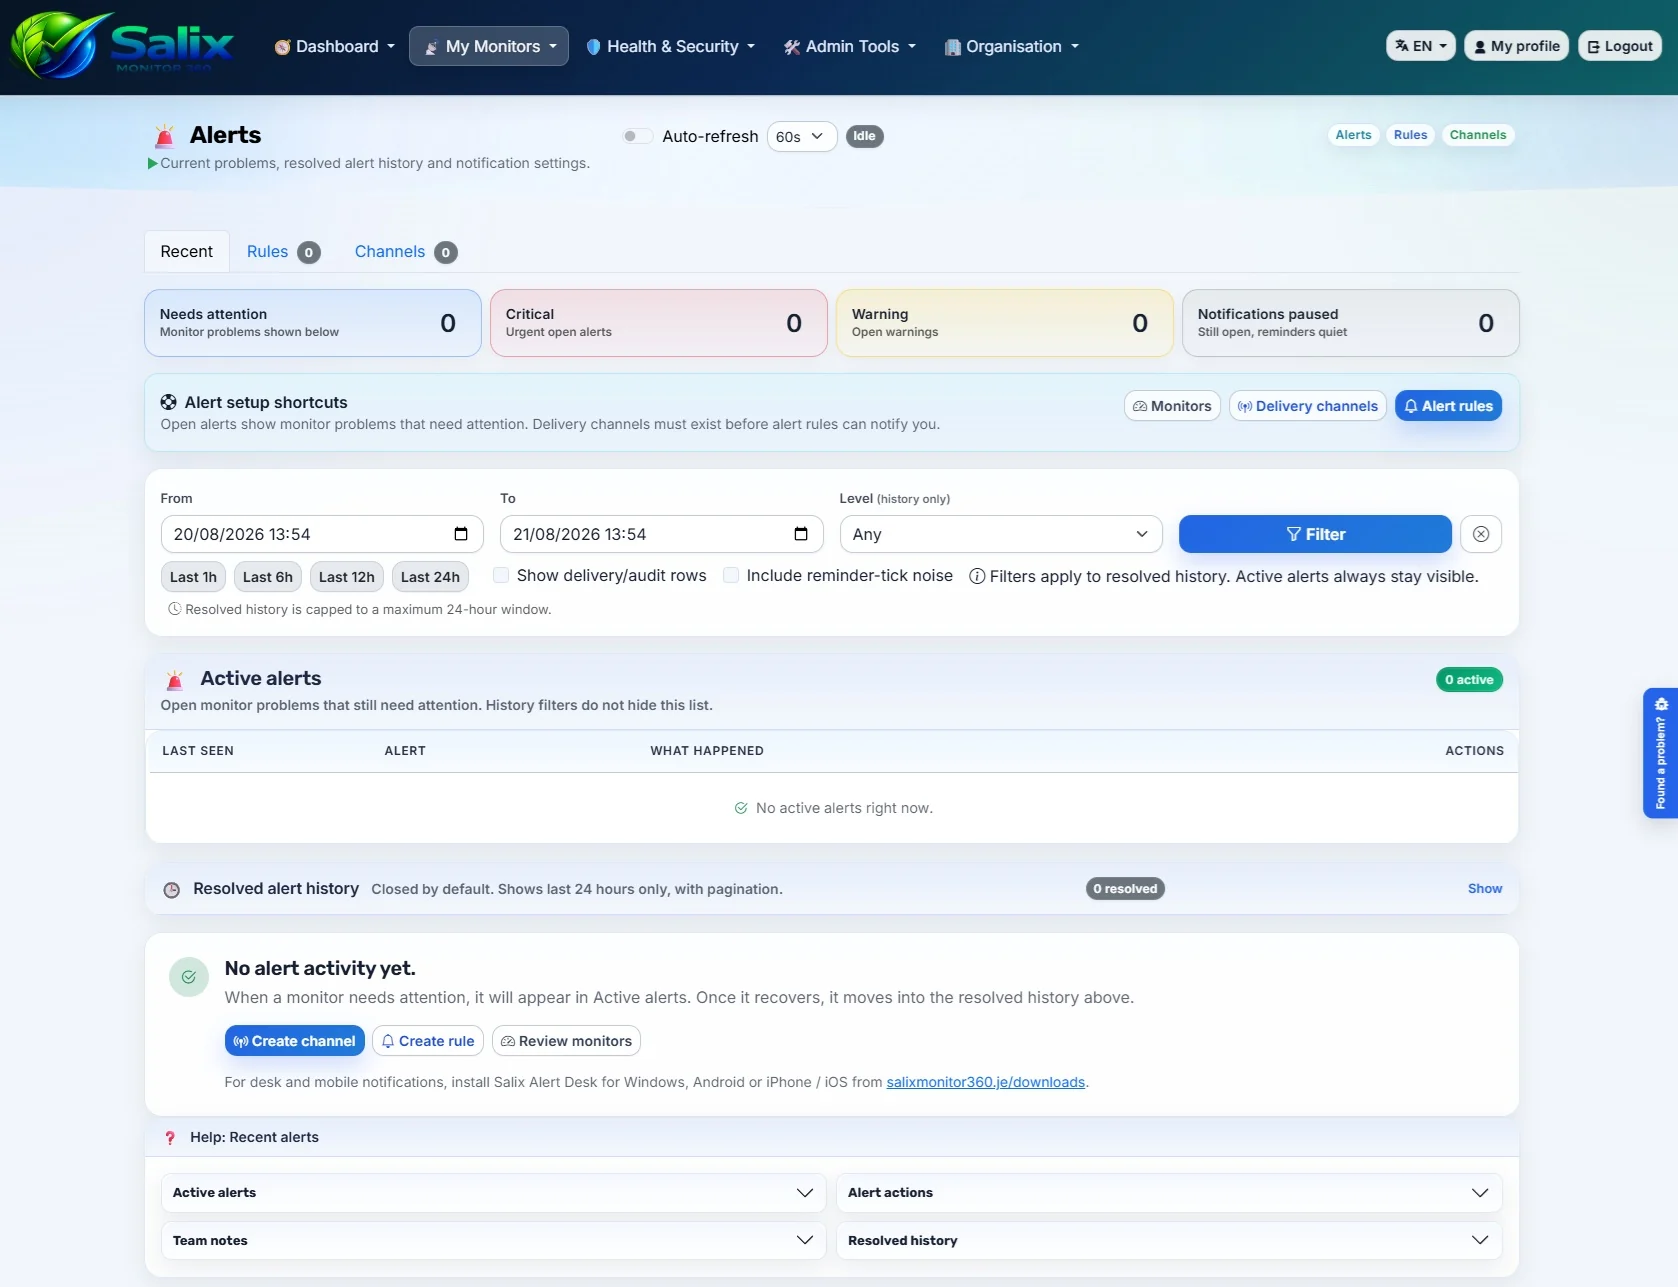The height and width of the screenshot is (1287, 1678).
Task: Click the calendar icon in From date field
Action: pyautogui.click(x=461, y=534)
